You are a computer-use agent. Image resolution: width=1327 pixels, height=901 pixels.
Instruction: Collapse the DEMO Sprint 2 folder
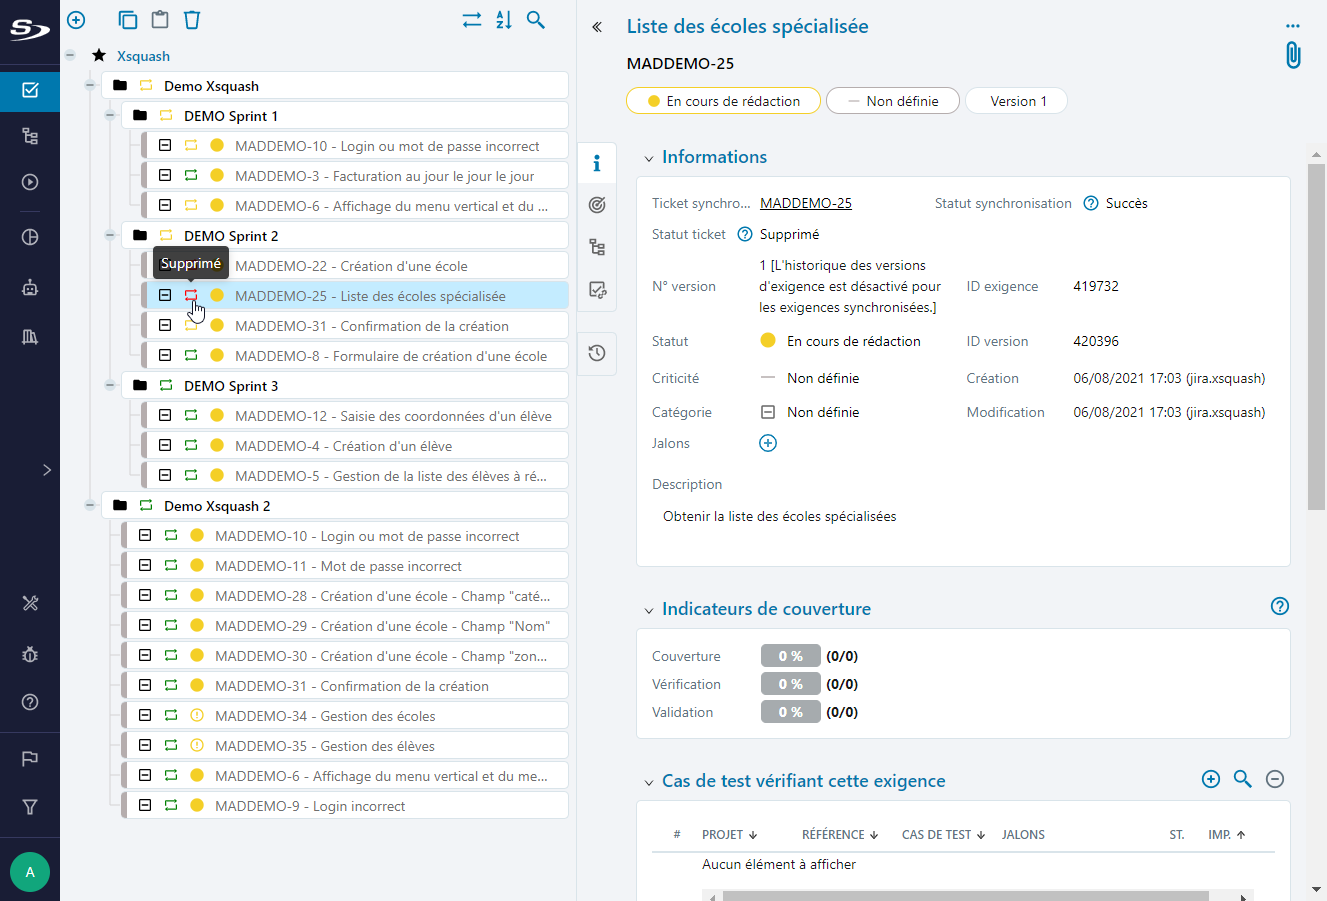point(110,236)
